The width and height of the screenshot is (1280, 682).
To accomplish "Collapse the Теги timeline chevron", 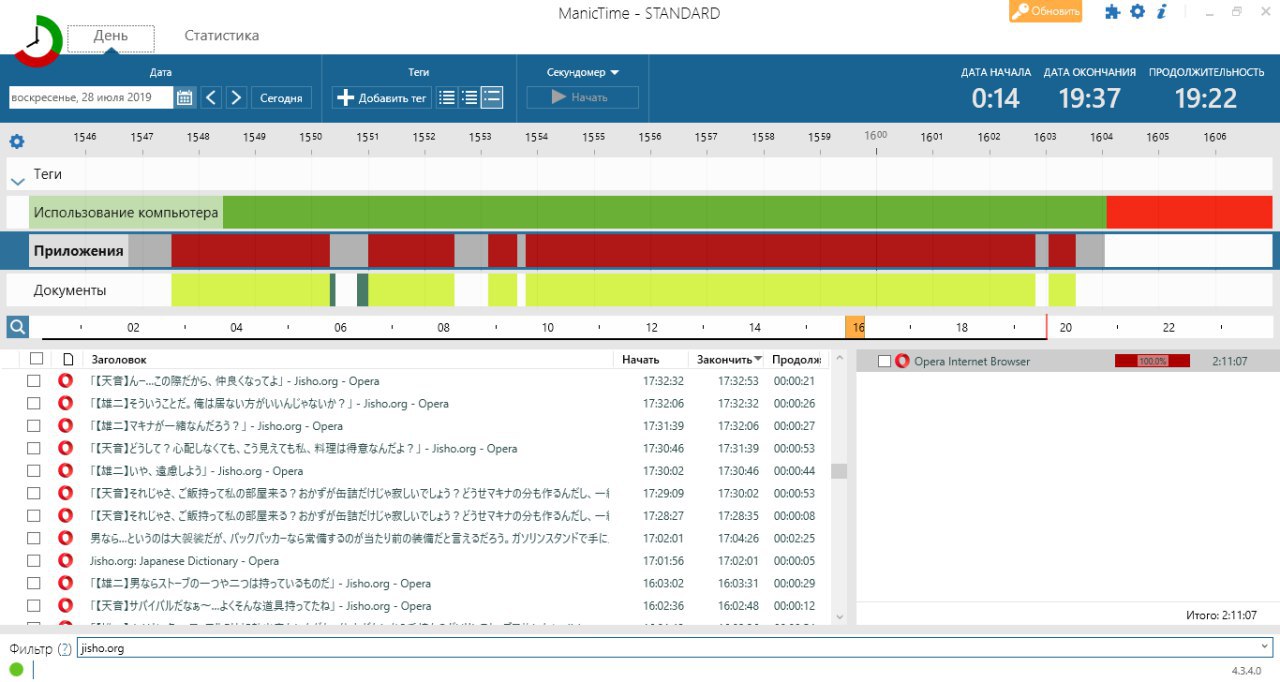I will (17, 181).
